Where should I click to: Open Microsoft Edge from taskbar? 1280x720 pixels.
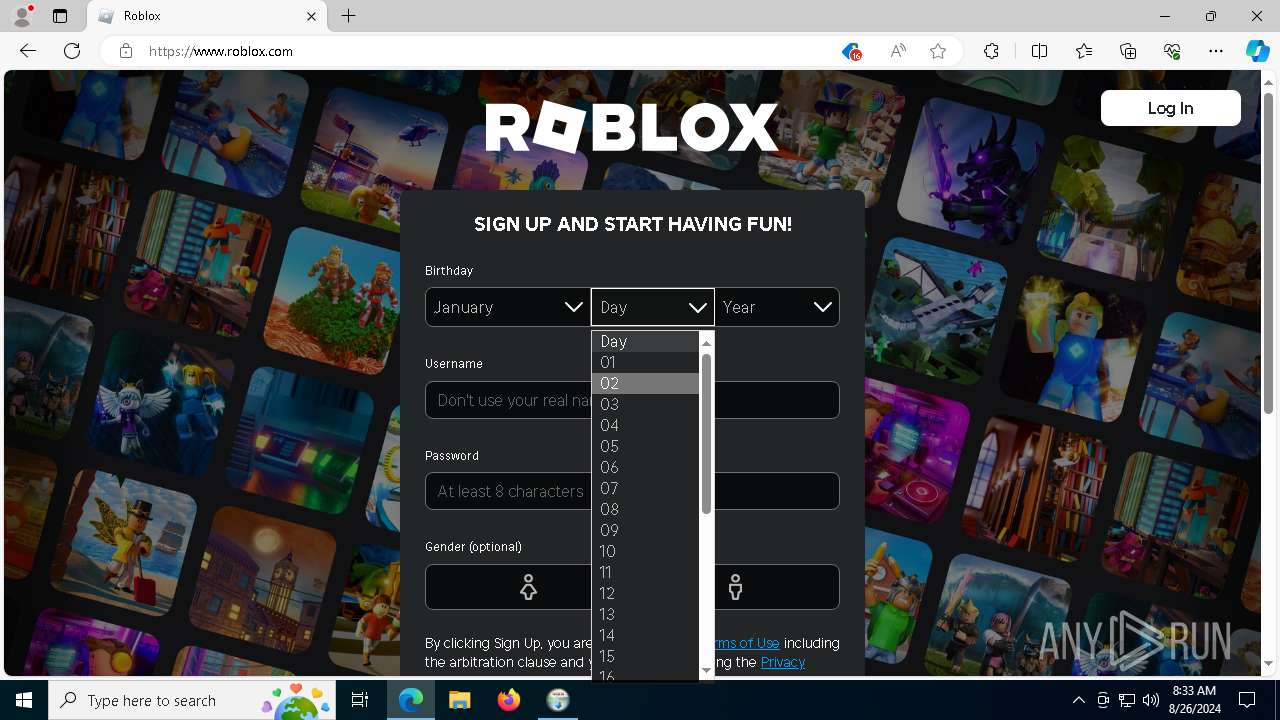(411, 700)
